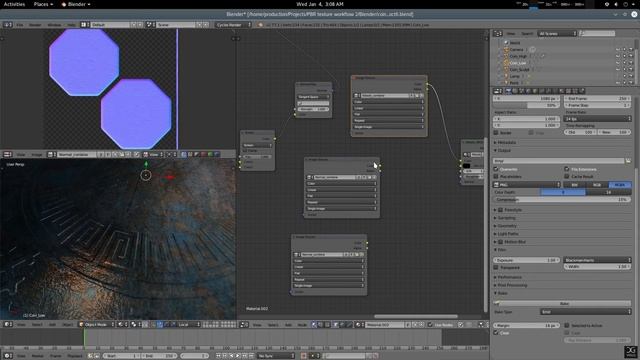Click the screen layout name field

[110, 25]
